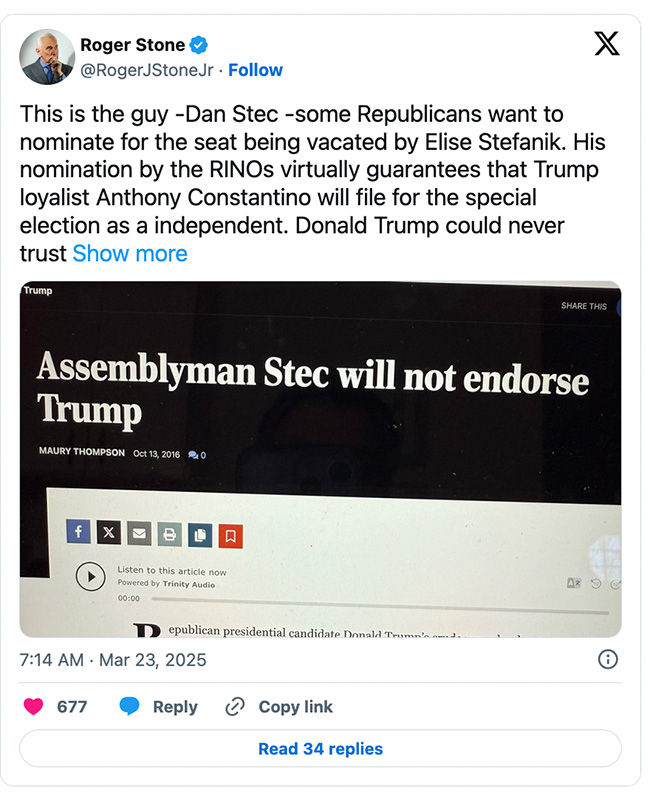Click the blue verified badge beside Roger Stone

[x=200, y=45]
